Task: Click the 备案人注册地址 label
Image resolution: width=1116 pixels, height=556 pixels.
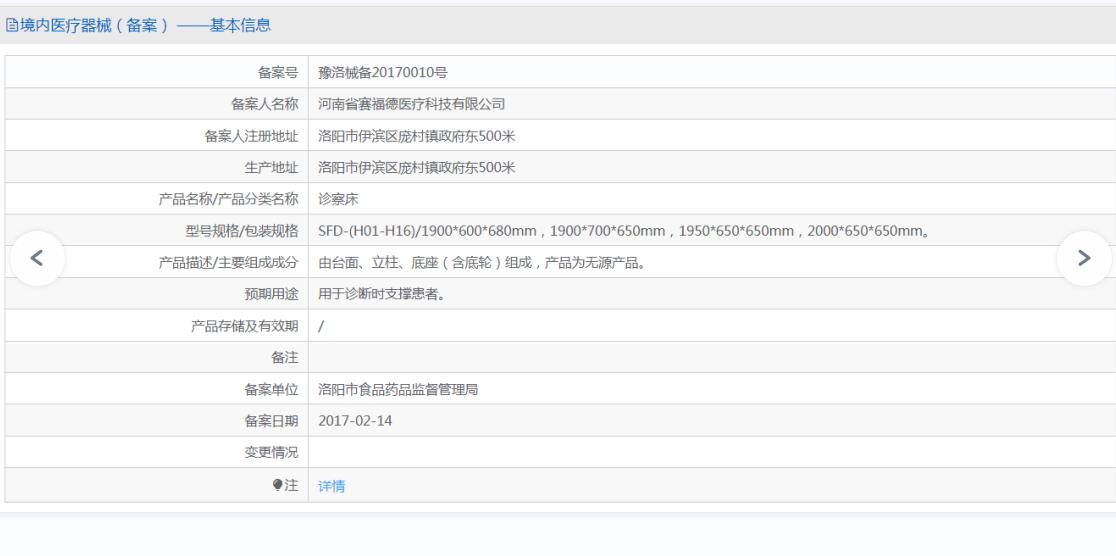Action: pyautogui.click(x=251, y=136)
